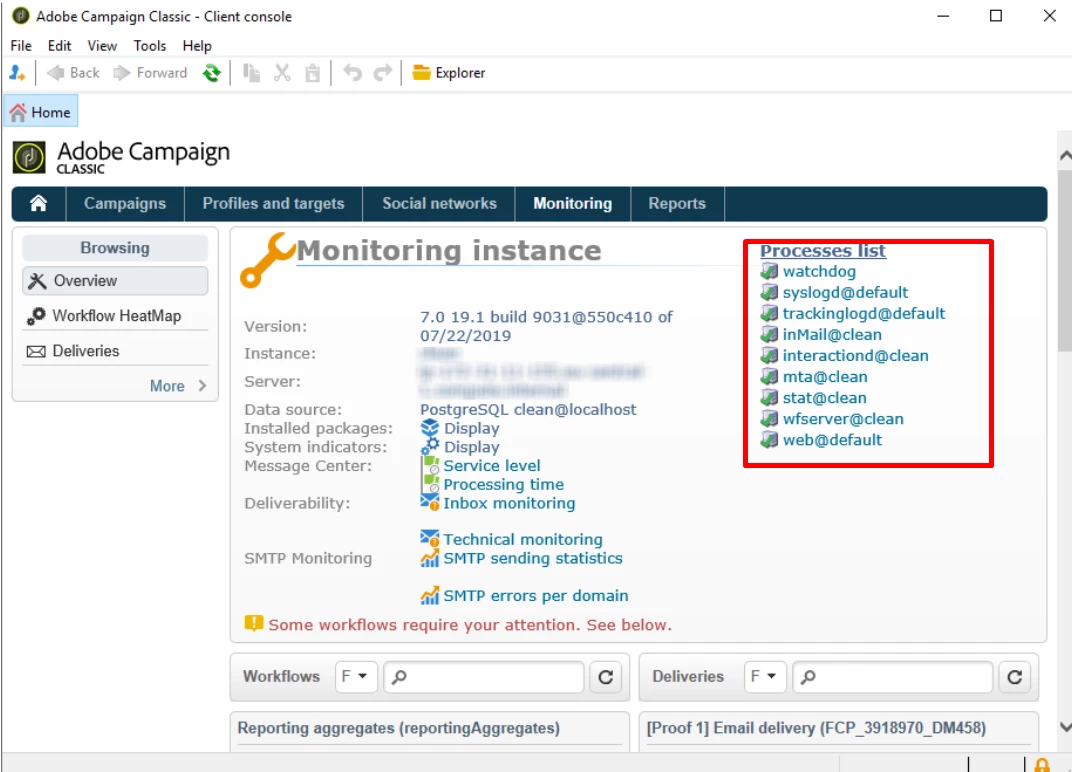Open Workflow HeatMap in Browsing panel
1072x772 pixels.
(x=115, y=316)
